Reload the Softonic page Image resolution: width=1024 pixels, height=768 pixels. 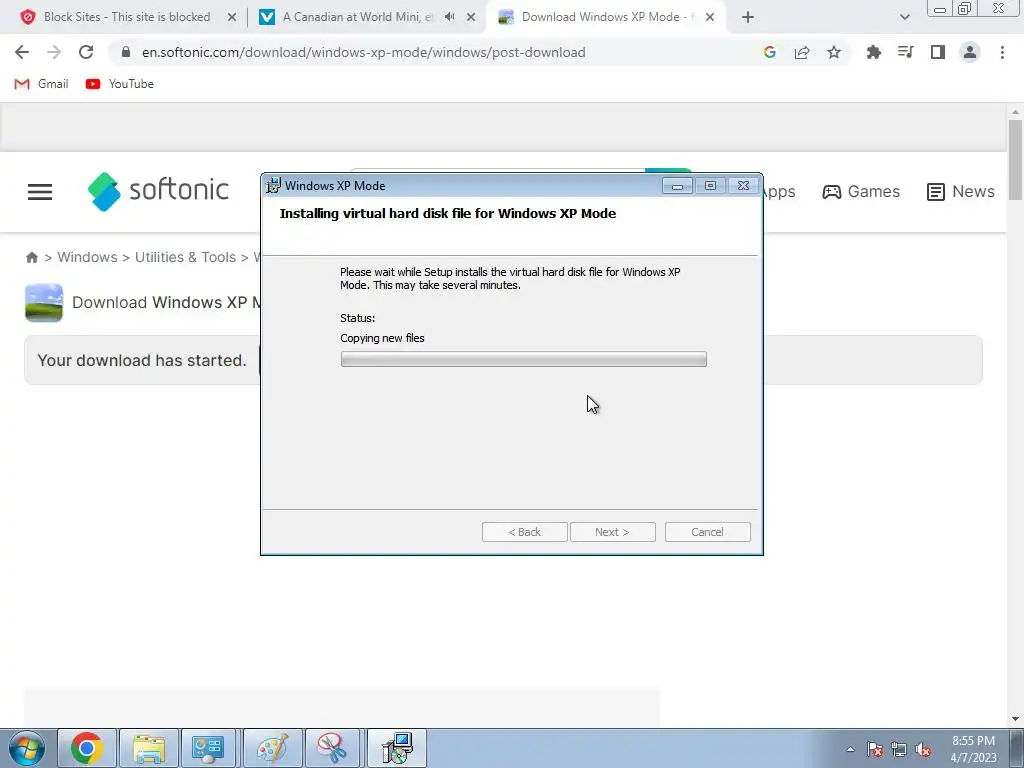click(86, 52)
